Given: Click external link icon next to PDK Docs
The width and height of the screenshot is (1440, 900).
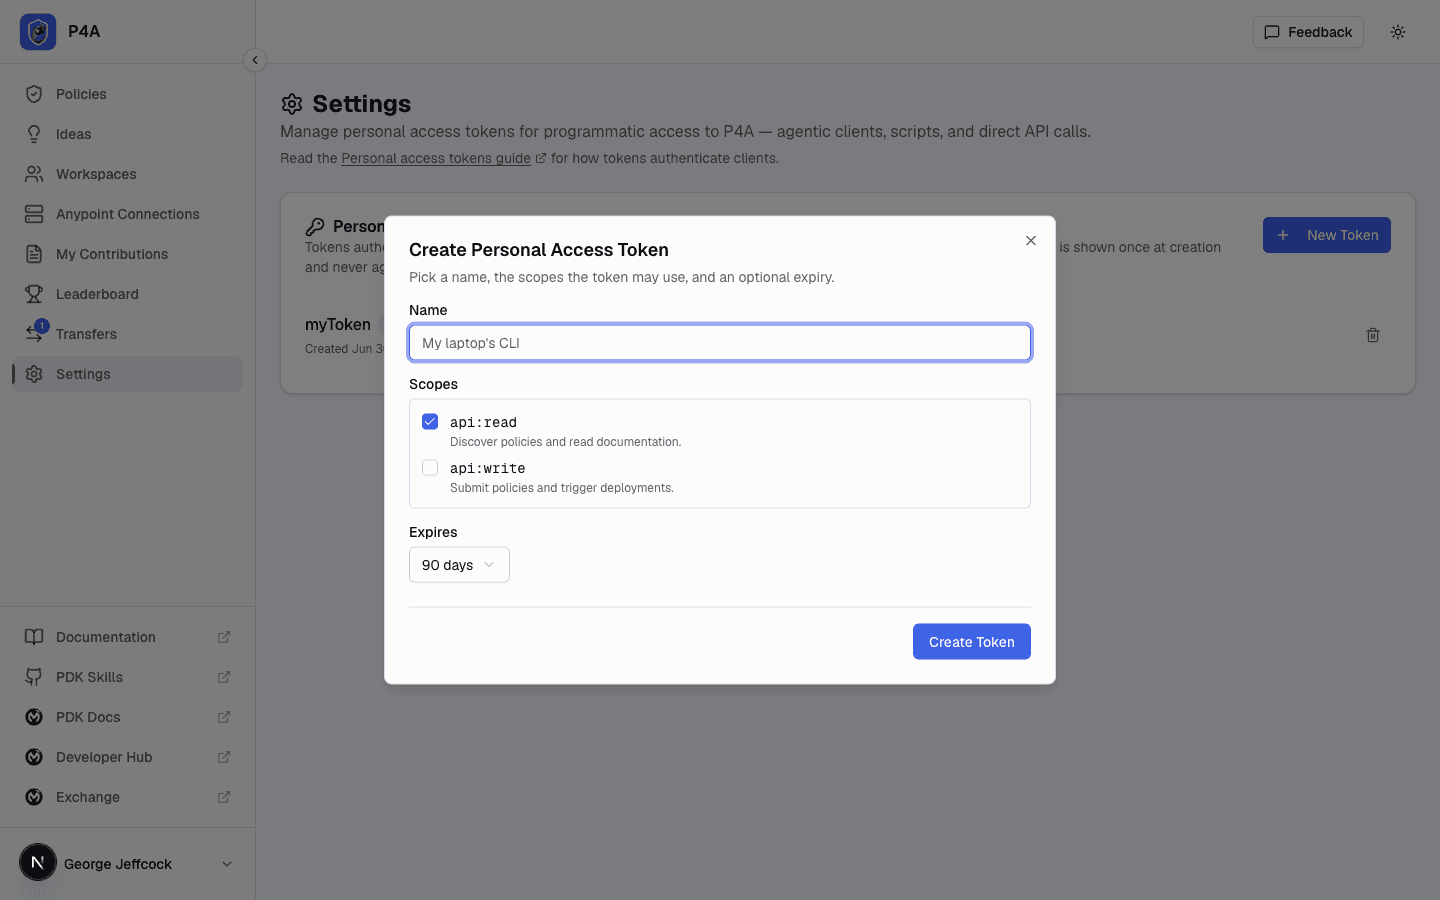Looking at the screenshot, I should point(224,717).
